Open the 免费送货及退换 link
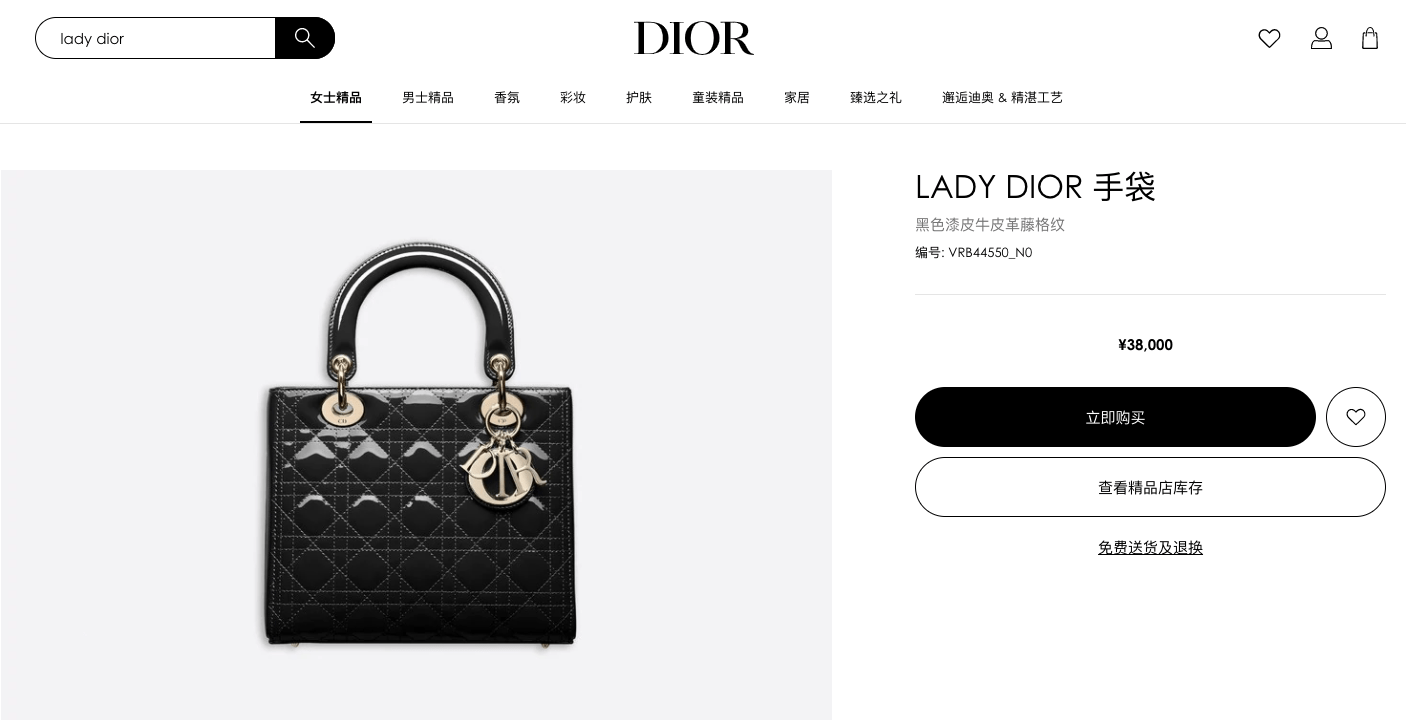This screenshot has width=1406, height=720. [1150, 548]
